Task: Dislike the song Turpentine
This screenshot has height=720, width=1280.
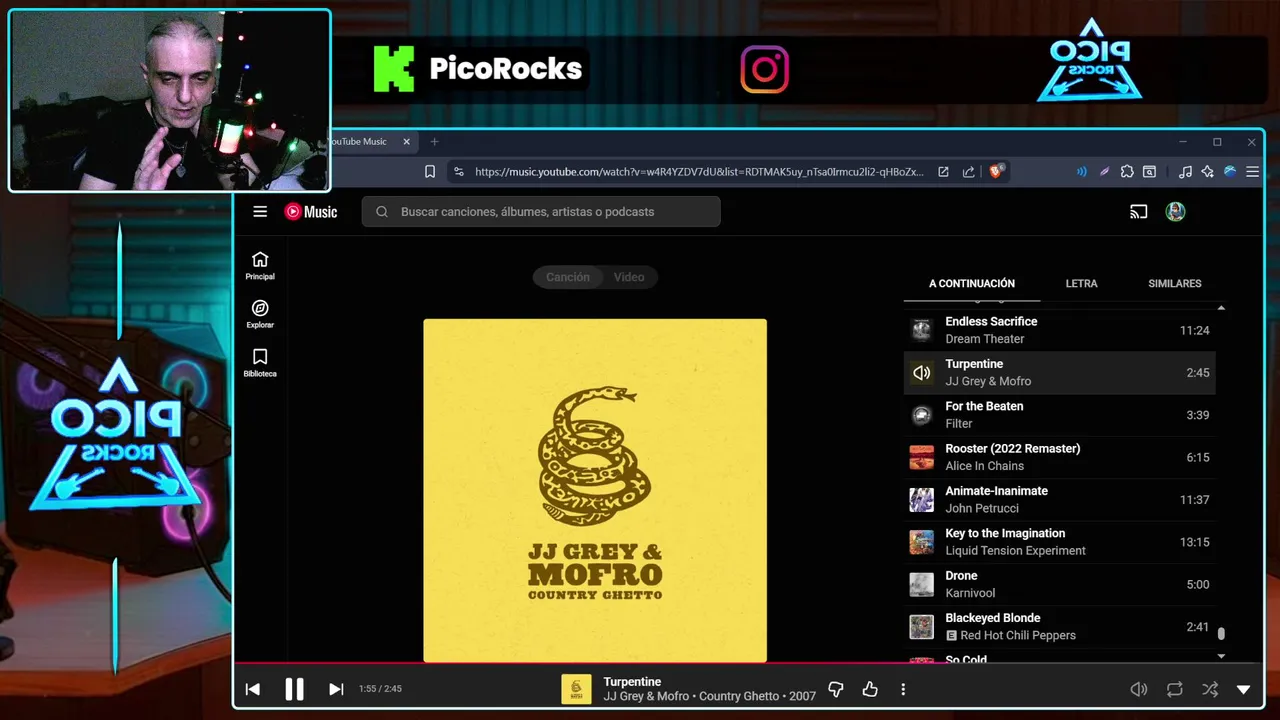Action: [836, 689]
